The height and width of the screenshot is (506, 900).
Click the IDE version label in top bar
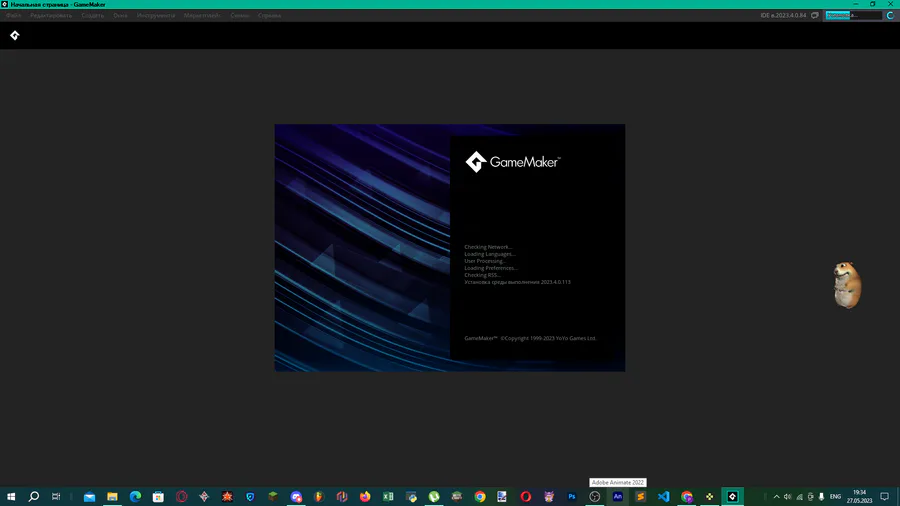pos(783,15)
